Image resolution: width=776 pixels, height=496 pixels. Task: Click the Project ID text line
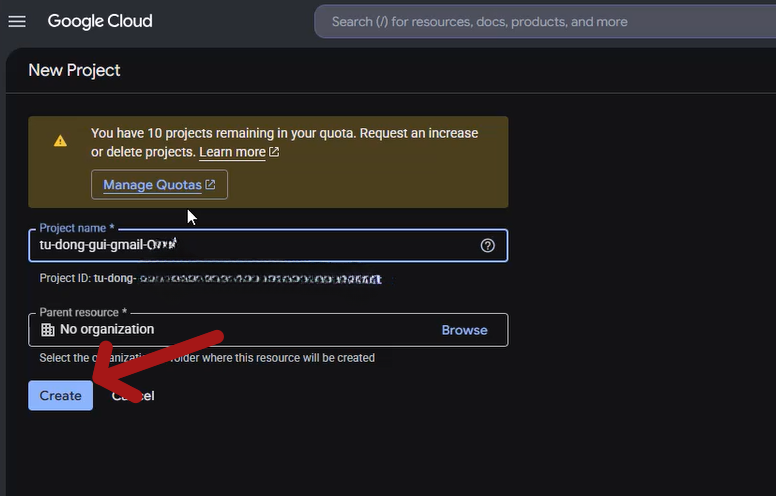[211, 279]
